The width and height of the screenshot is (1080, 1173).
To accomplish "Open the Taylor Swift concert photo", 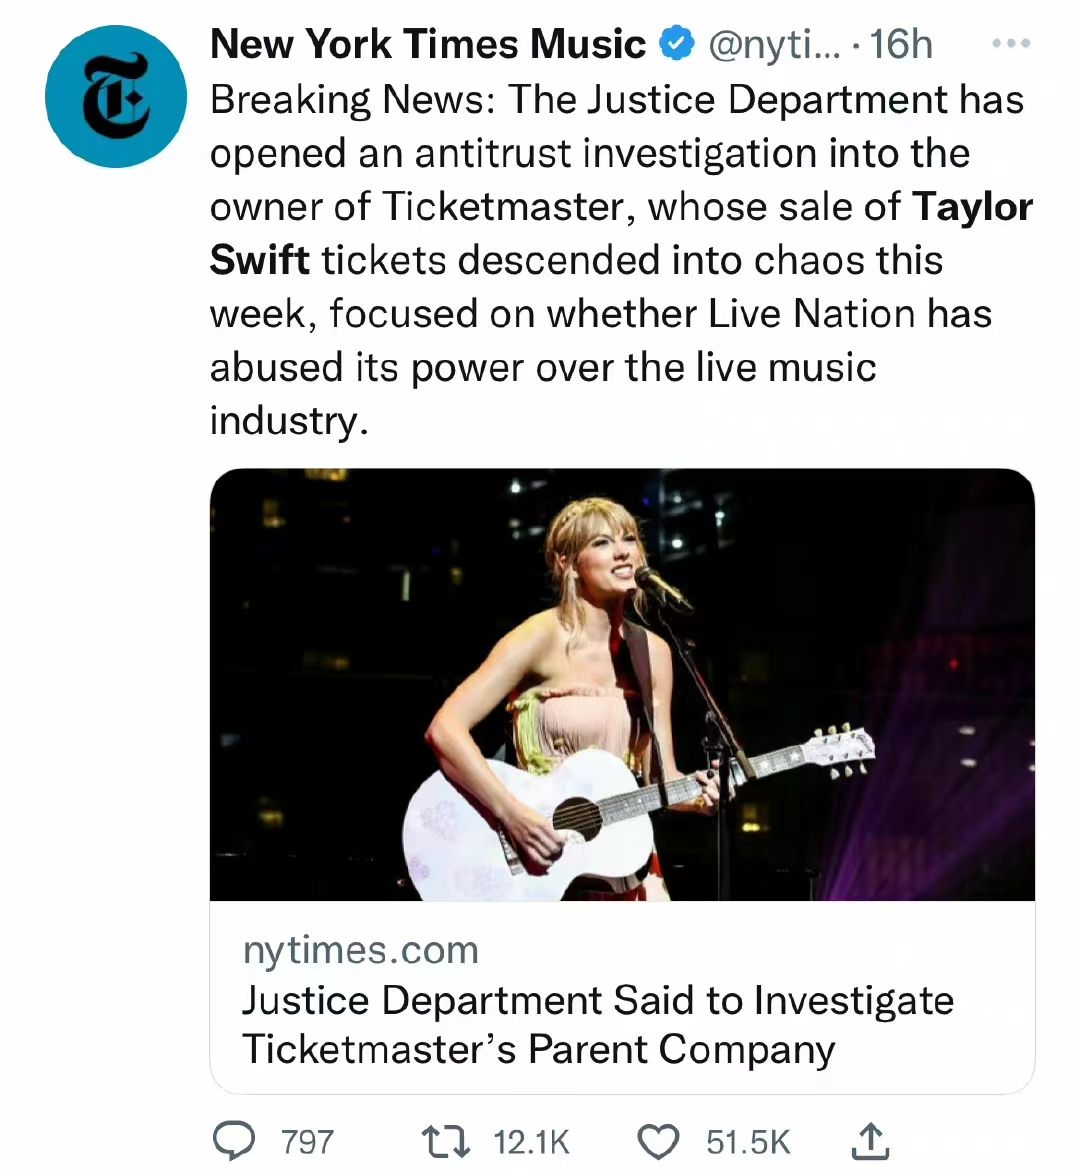I will click(621, 684).
